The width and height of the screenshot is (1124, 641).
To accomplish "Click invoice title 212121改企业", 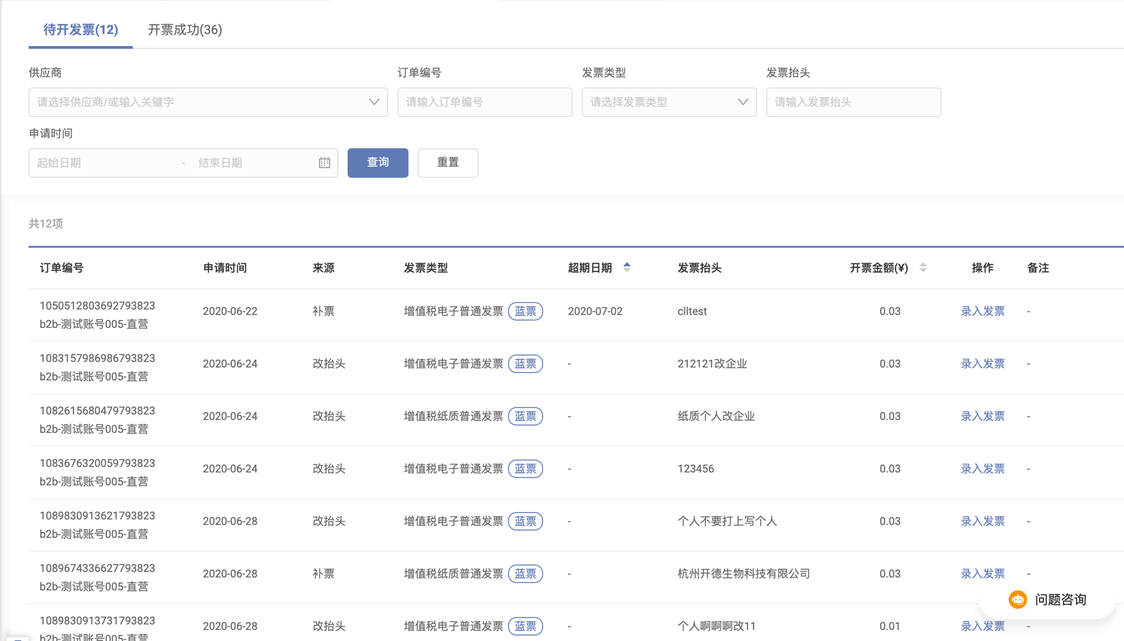I will point(712,364).
